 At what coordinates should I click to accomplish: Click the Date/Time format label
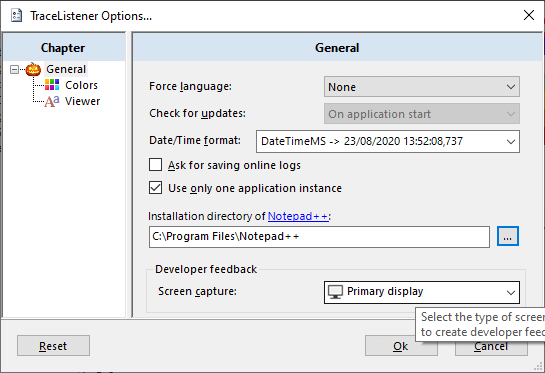click(x=195, y=140)
